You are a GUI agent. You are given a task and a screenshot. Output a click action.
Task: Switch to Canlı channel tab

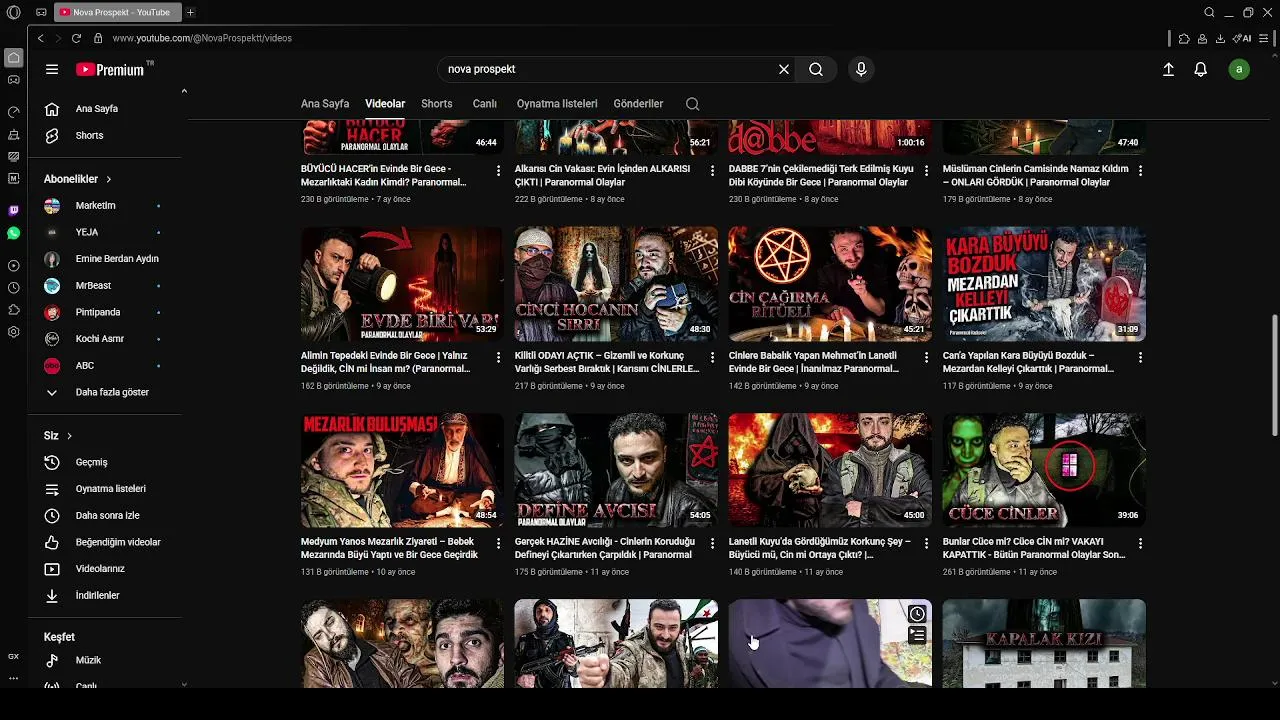click(x=485, y=104)
